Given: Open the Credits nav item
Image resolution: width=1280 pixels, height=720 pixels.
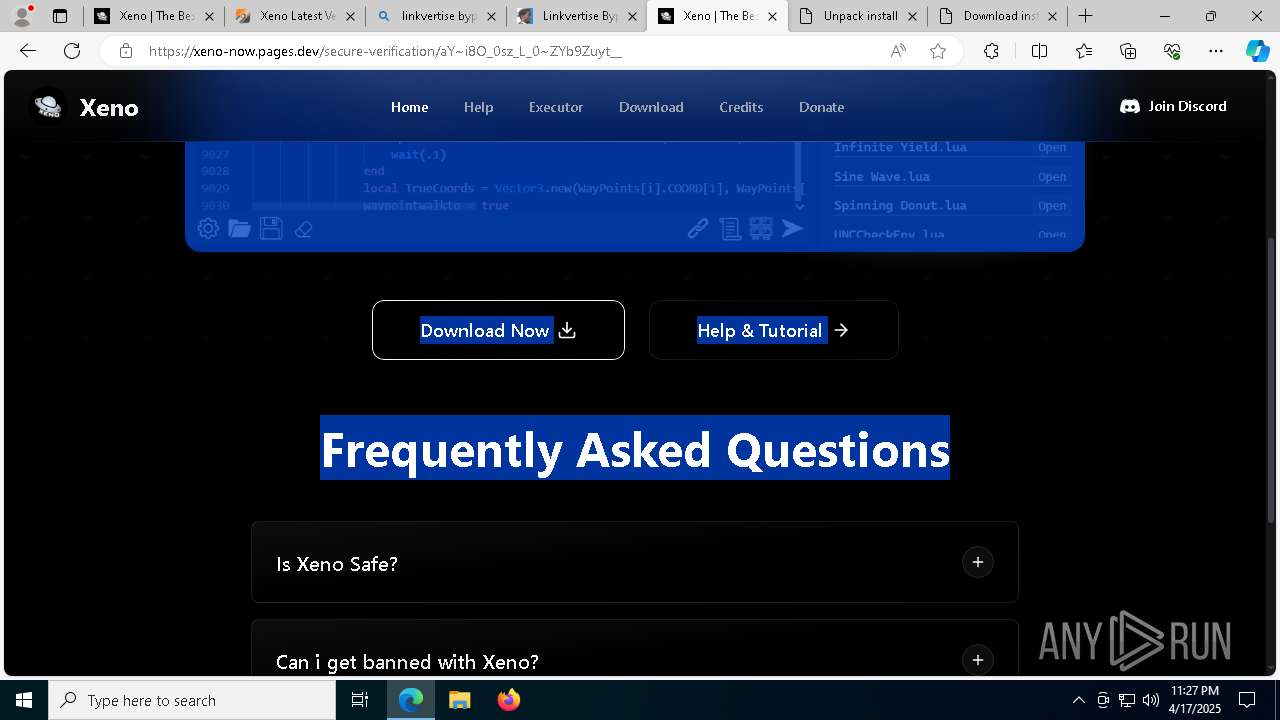Looking at the screenshot, I should [741, 107].
